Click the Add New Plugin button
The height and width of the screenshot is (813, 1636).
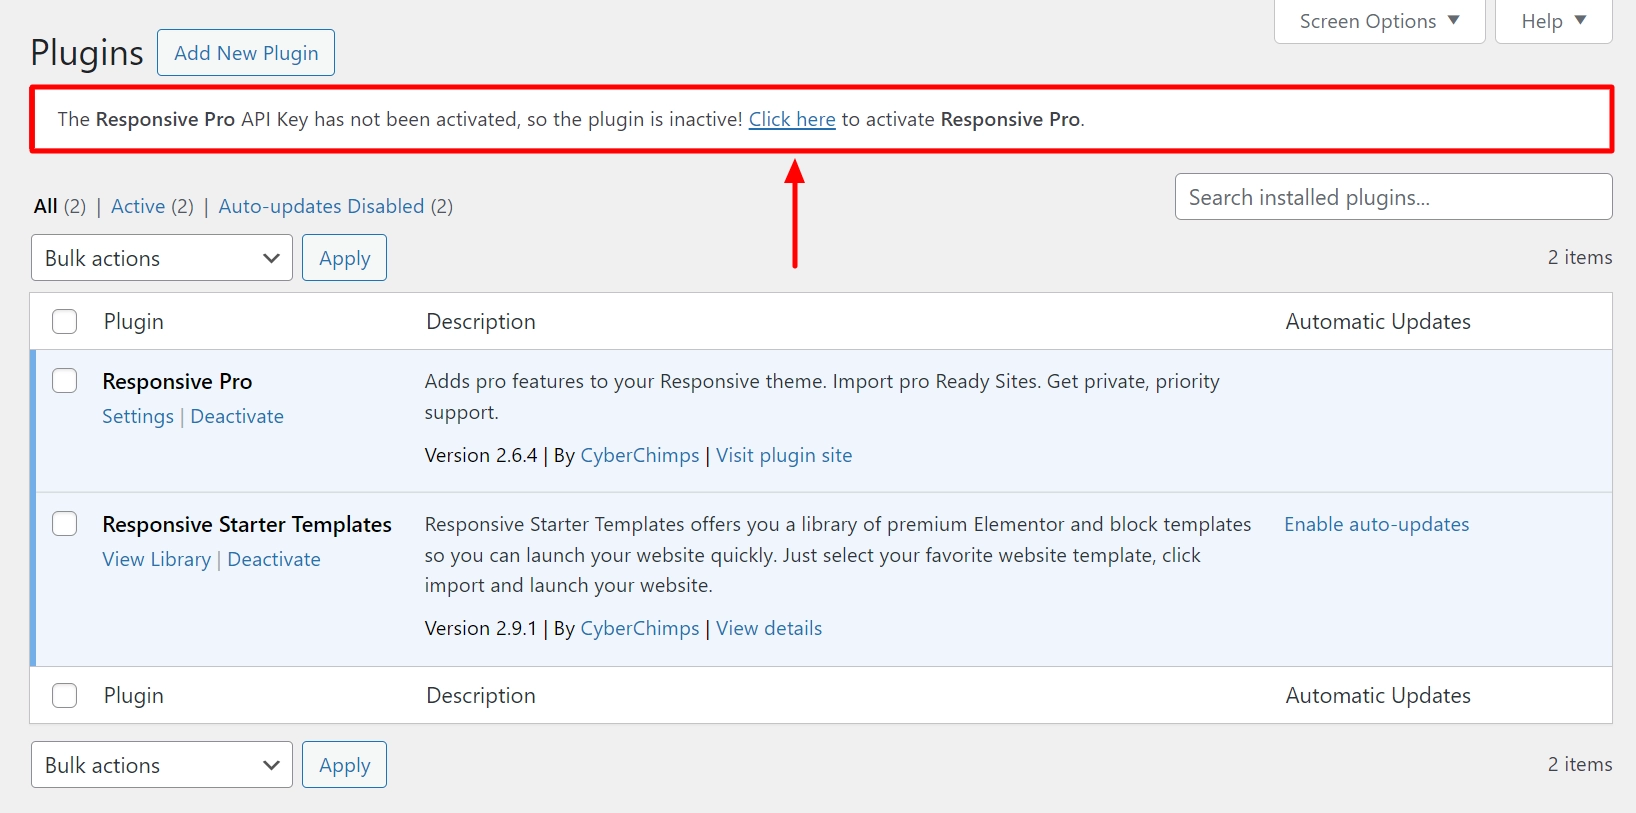246,53
